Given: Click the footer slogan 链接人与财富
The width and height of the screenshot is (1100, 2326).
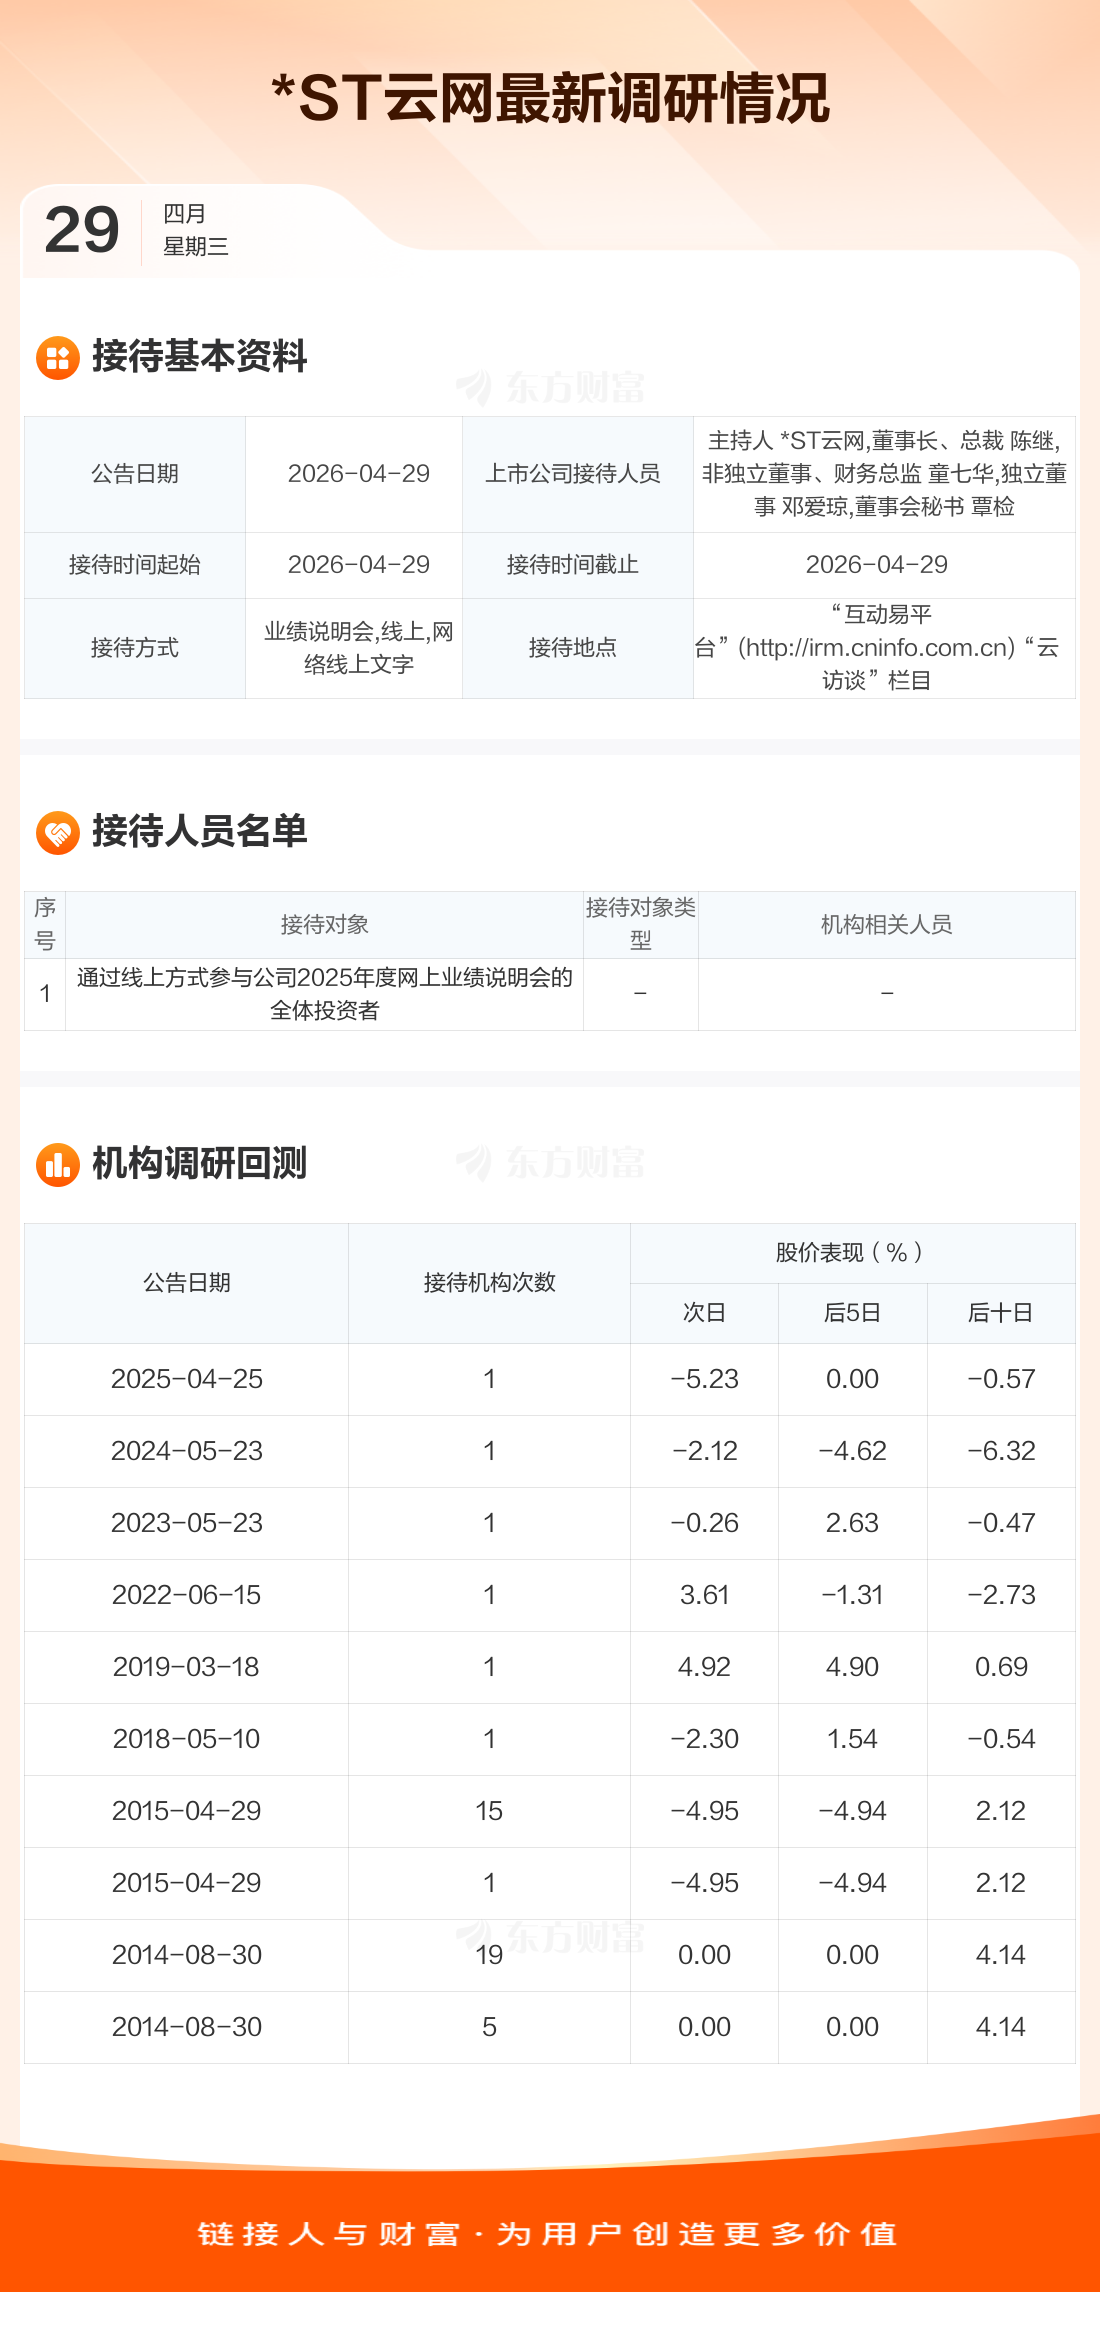Looking at the screenshot, I should 328,2234.
